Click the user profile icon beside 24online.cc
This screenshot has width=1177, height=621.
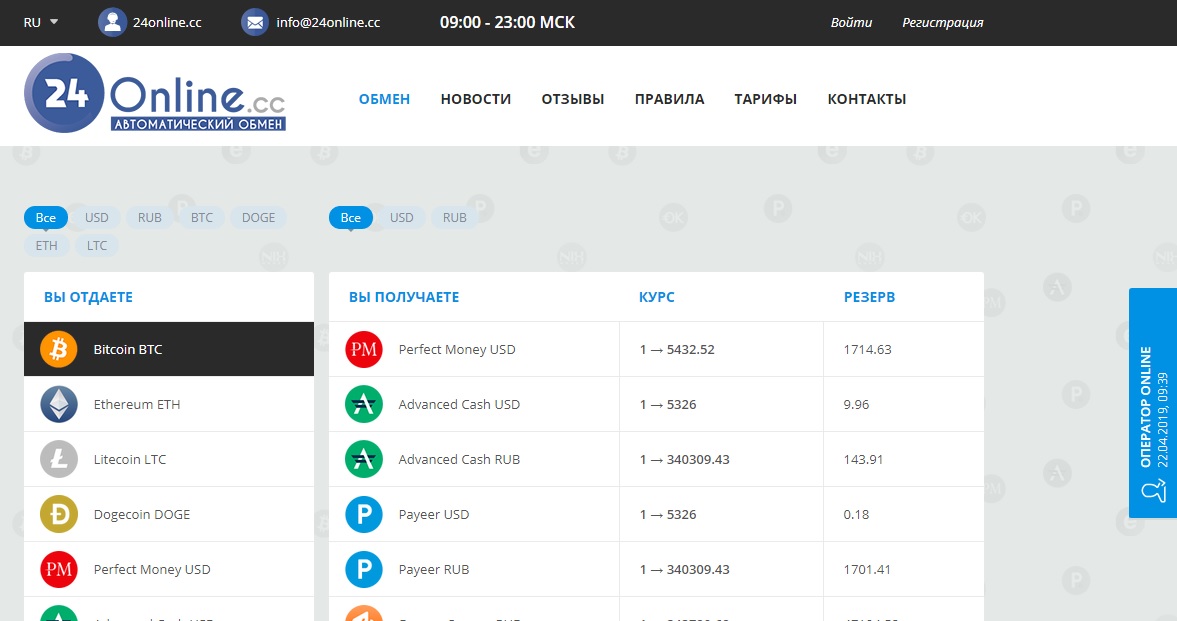(112, 22)
